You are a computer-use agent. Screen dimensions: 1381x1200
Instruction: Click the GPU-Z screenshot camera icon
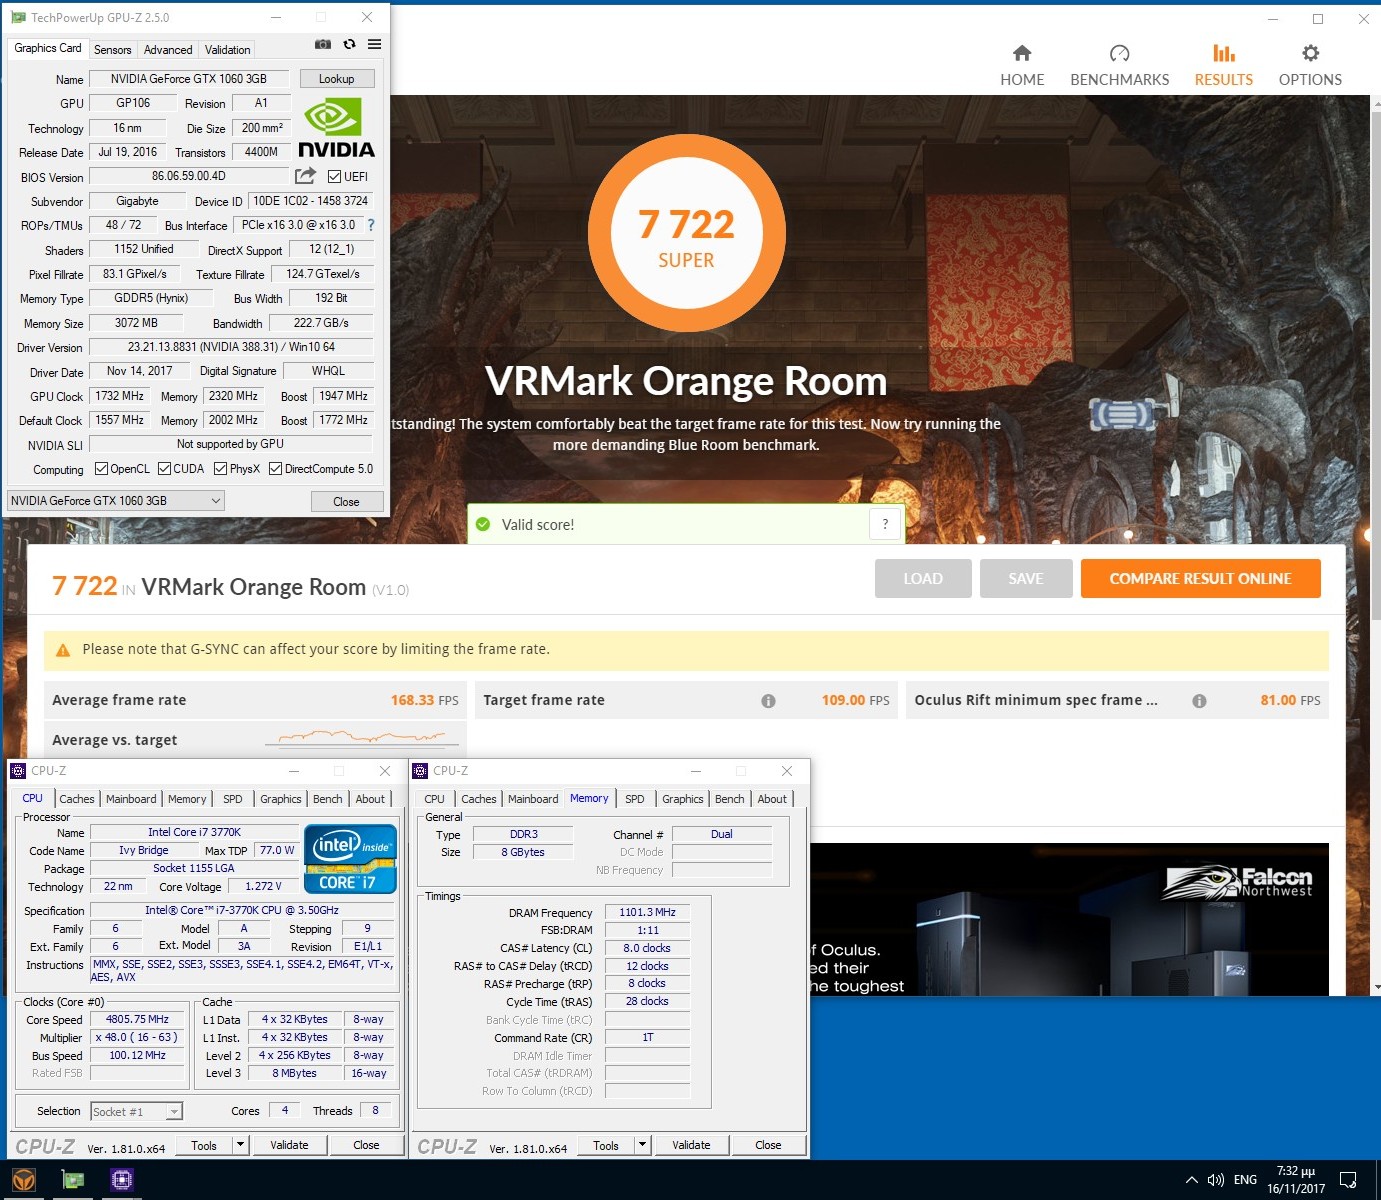tap(323, 44)
